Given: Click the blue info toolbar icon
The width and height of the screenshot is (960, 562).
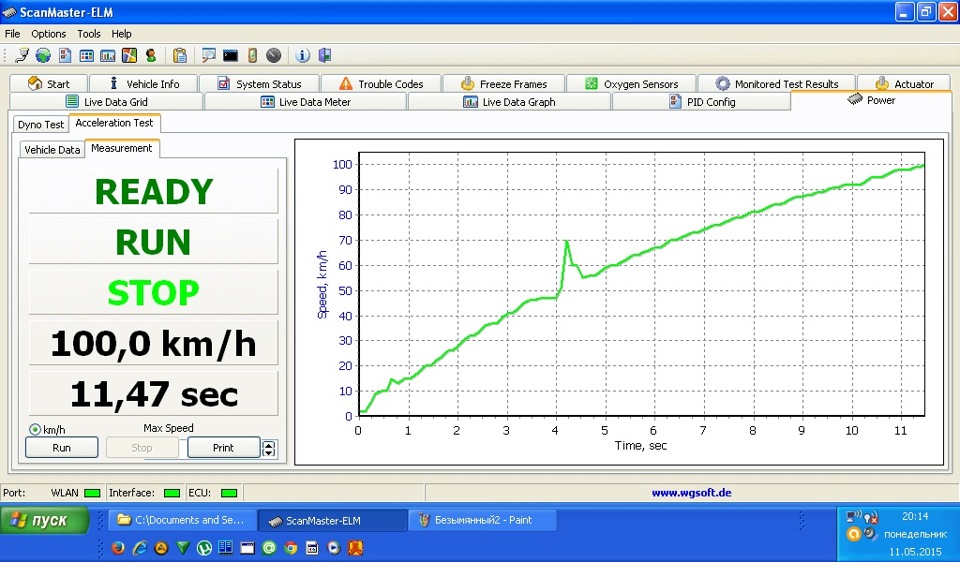Looking at the screenshot, I should click(302, 56).
